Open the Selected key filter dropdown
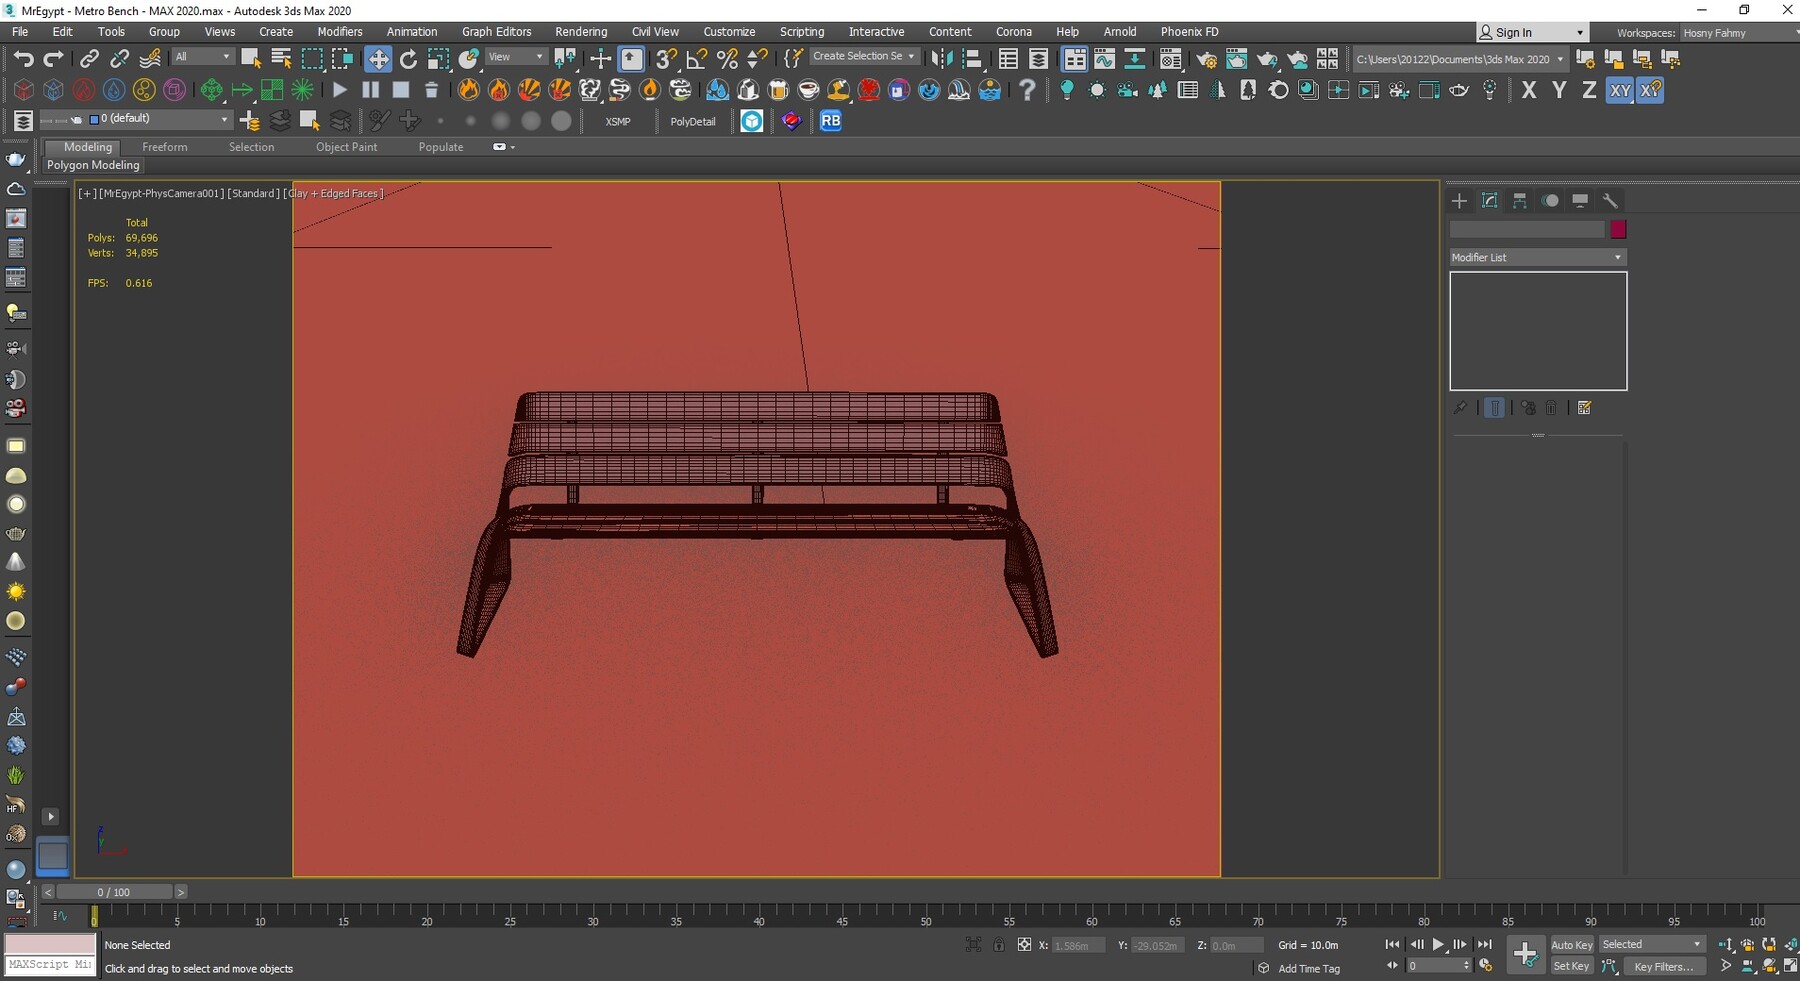Viewport: 1800px width, 981px height. coord(1650,944)
